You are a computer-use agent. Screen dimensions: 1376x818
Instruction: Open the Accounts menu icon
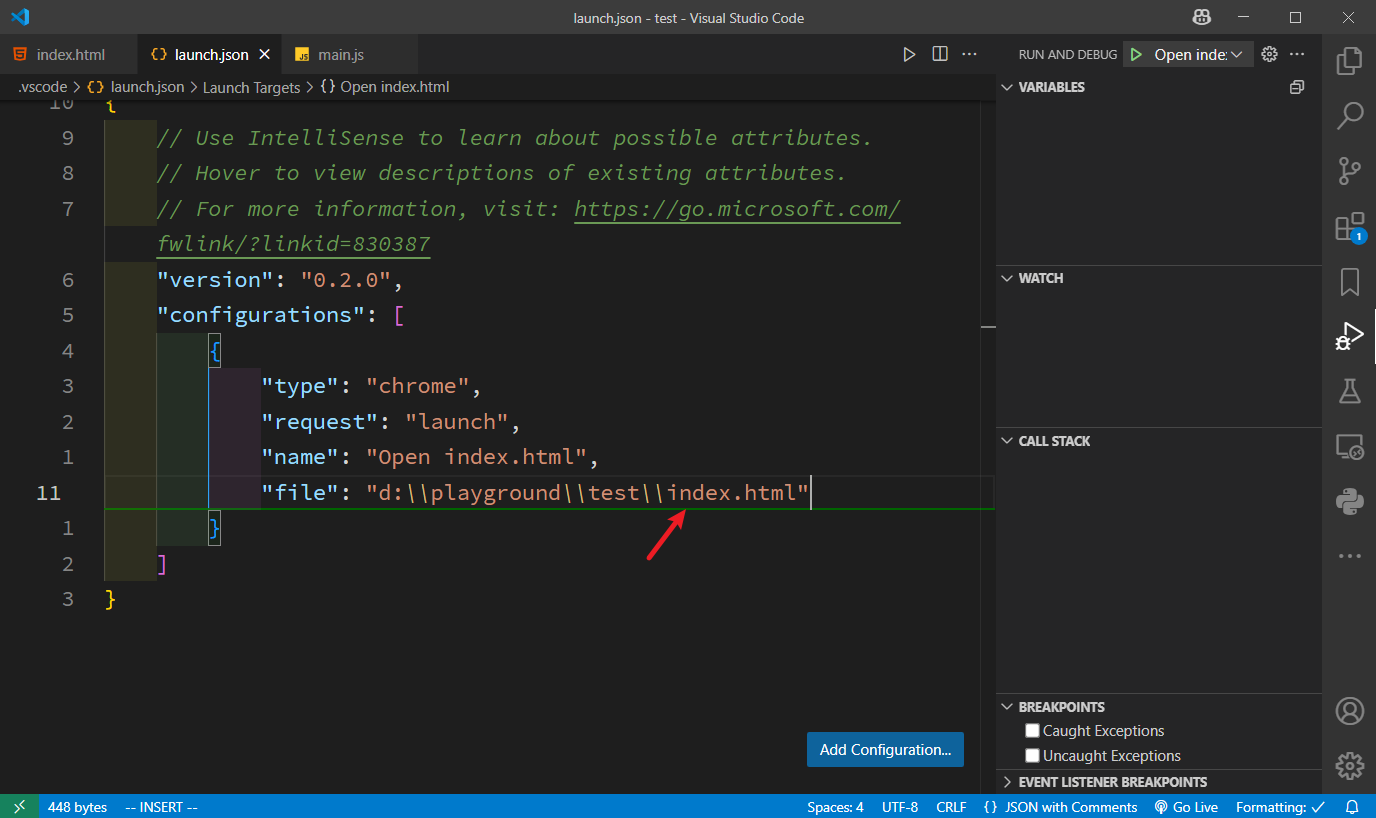pyautogui.click(x=1349, y=712)
